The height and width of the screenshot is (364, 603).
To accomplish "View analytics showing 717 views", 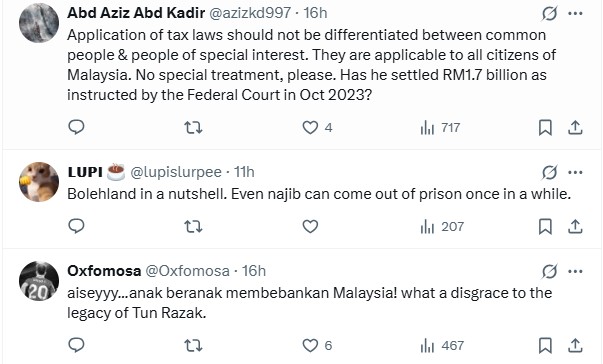I will (440, 128).
